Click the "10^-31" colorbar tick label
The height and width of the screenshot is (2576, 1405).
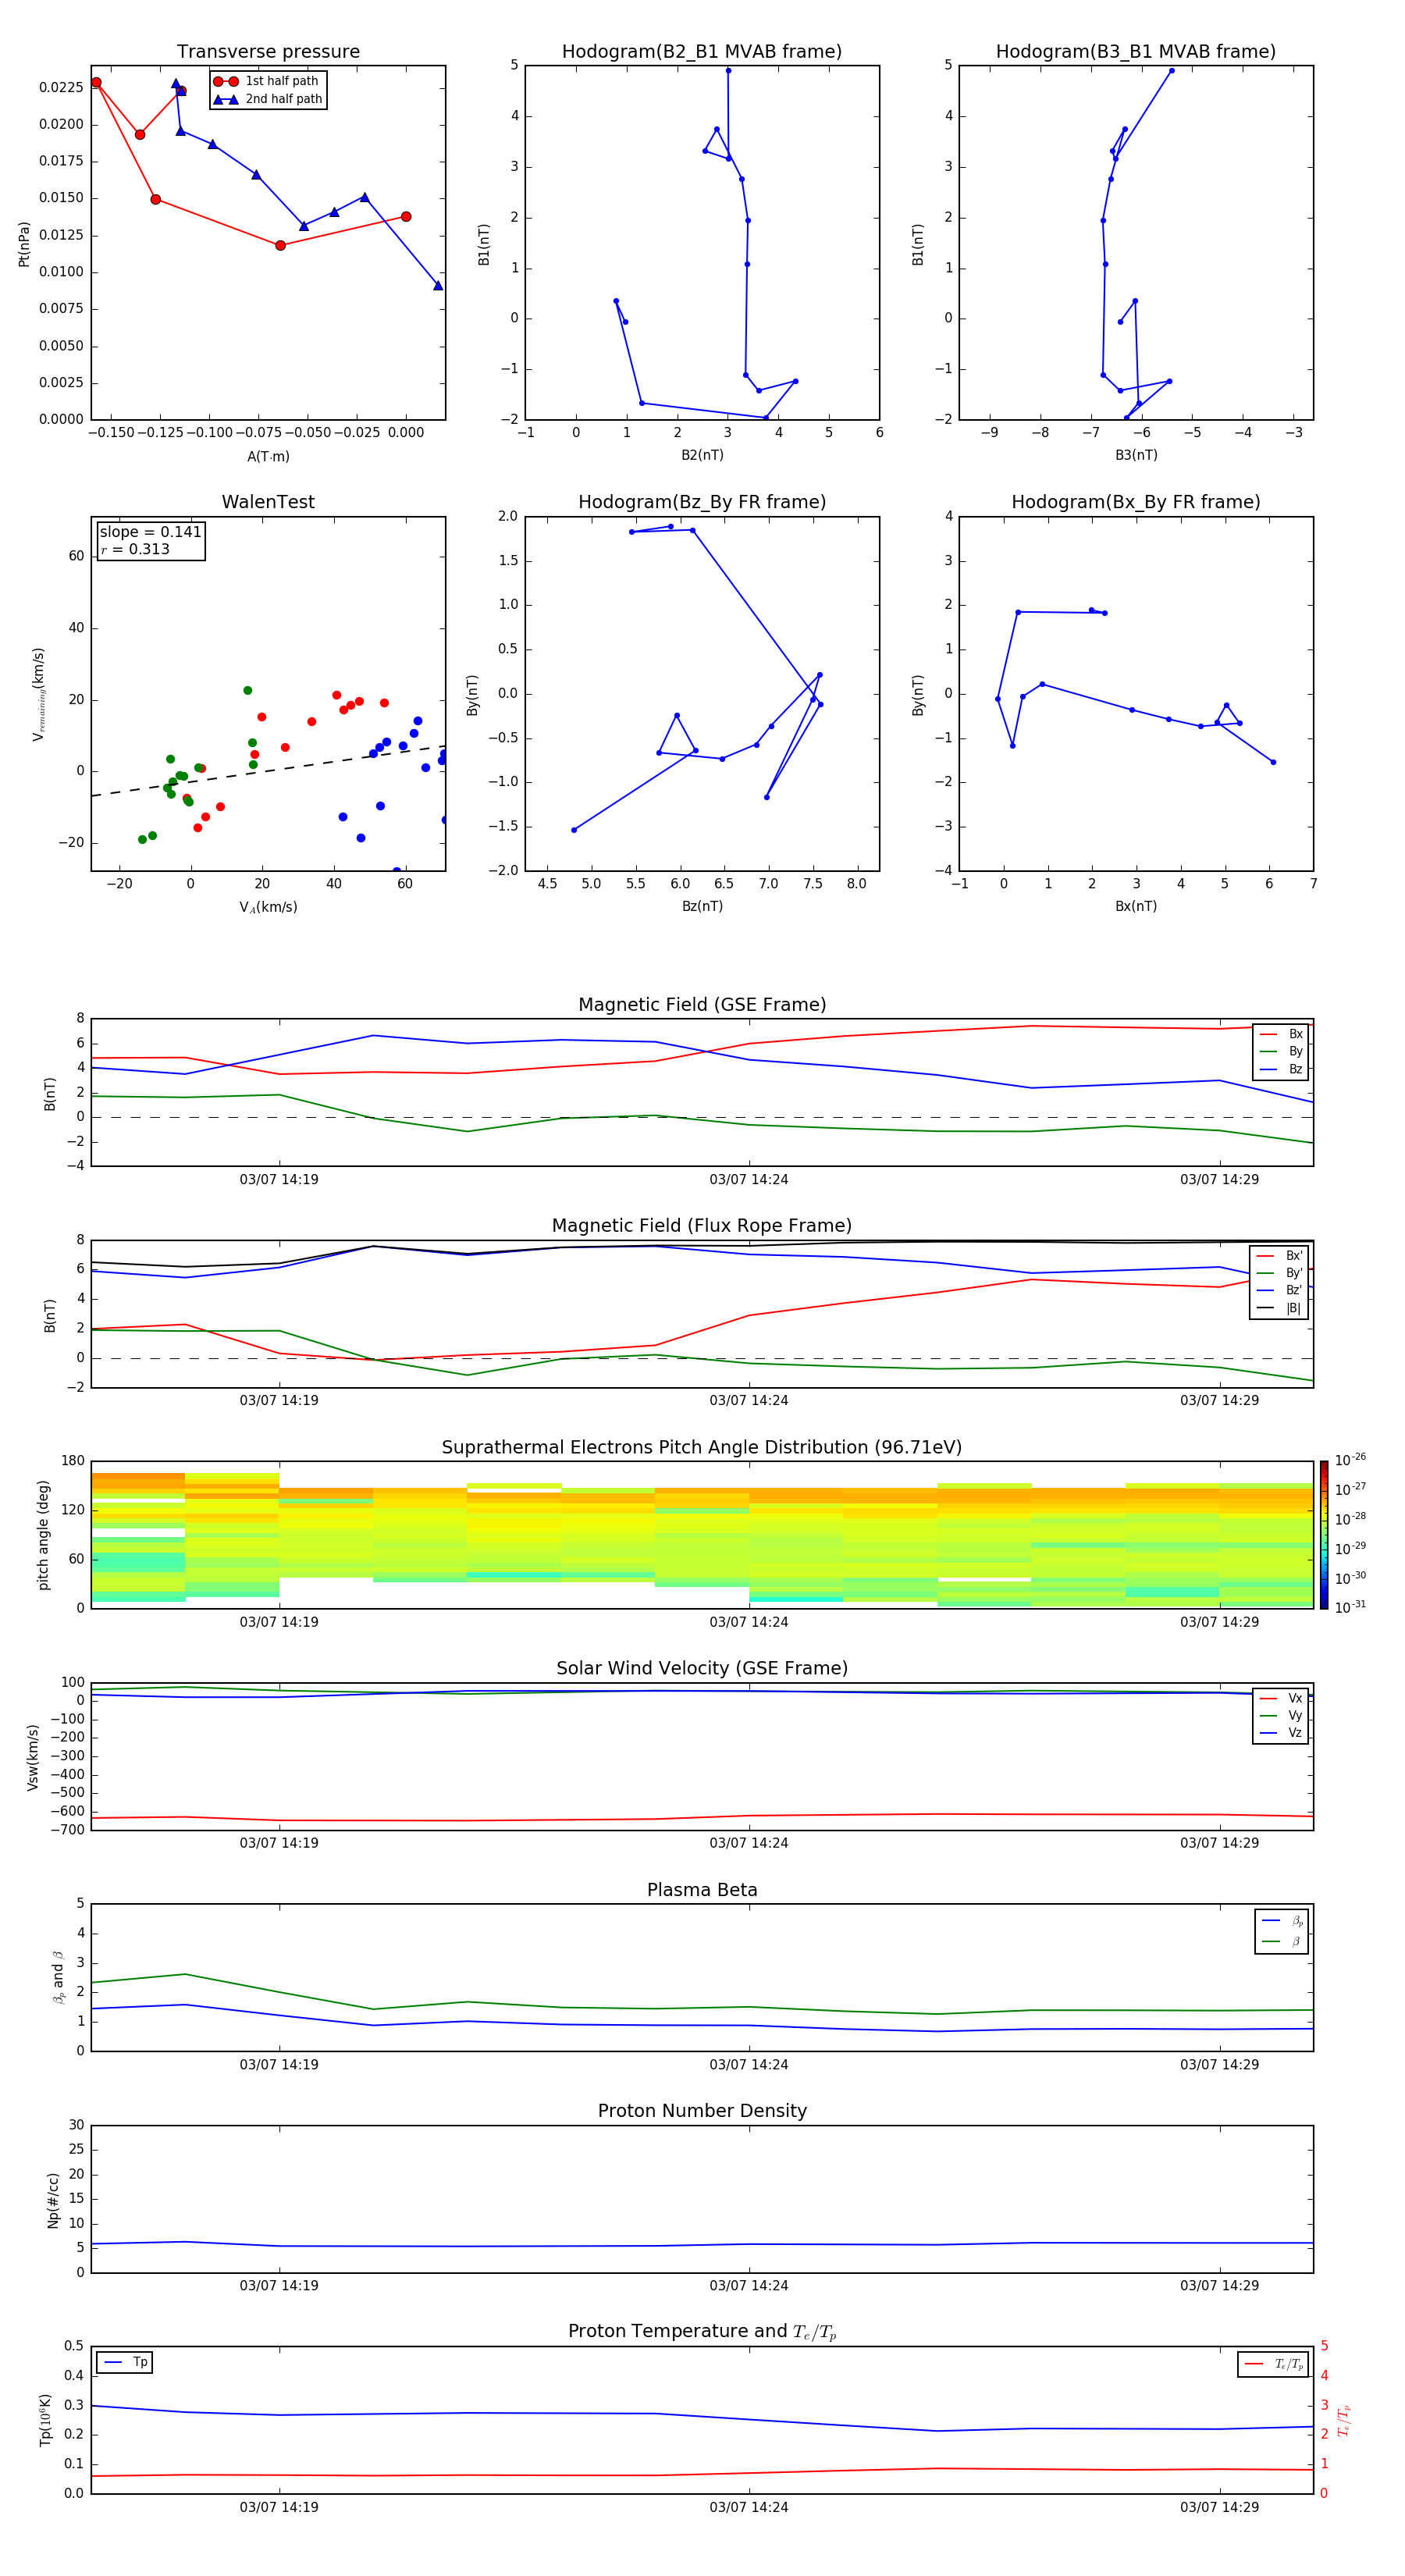click(1350, 1607)
